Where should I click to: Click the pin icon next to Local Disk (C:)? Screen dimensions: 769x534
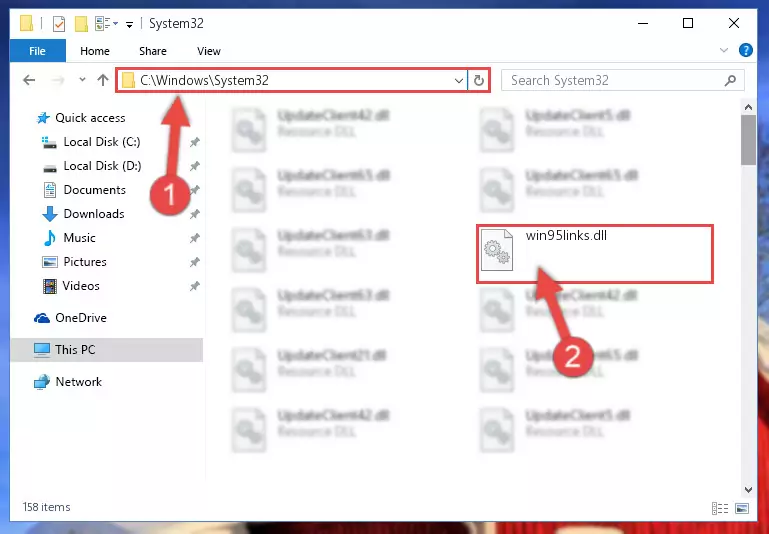(x=195, y=142)
